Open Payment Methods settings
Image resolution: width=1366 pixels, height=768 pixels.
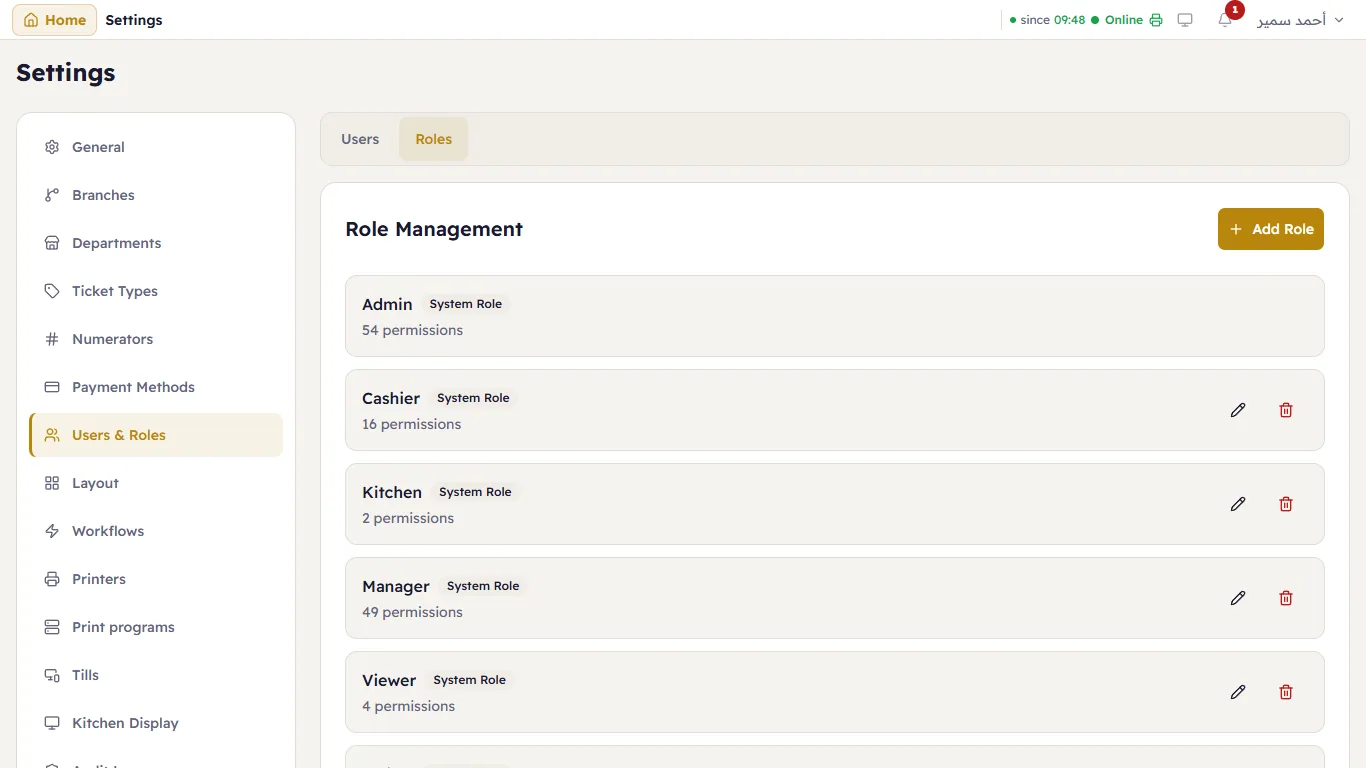[156, 387]
